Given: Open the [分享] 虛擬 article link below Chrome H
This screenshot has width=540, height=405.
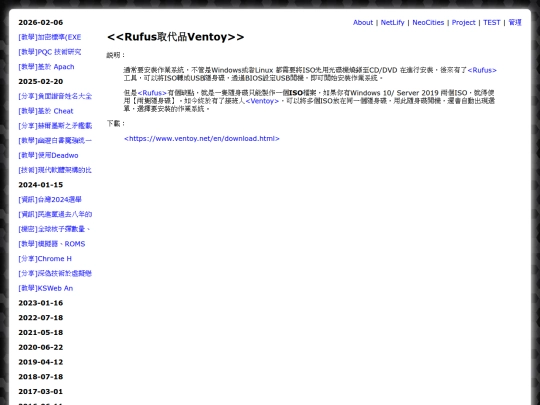Looking at the screenshot, I should click(55, 273).
